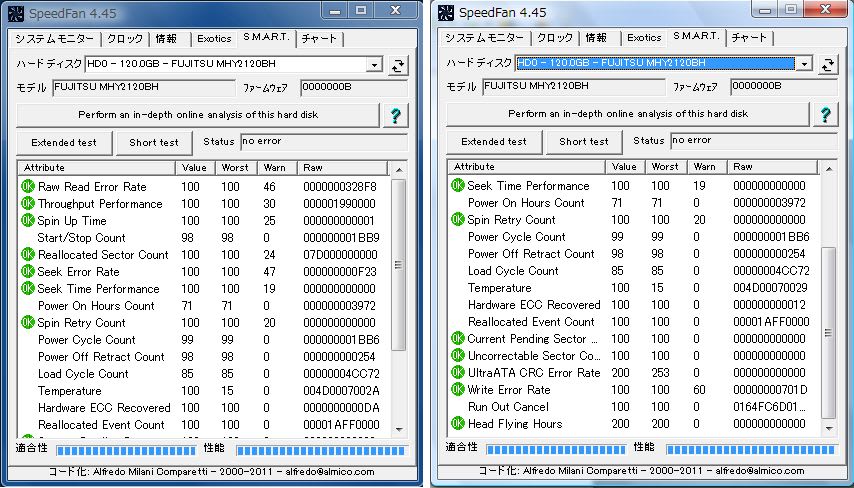Click 性能 progress bar in right window
854x488 pixels.
[752, 449]
